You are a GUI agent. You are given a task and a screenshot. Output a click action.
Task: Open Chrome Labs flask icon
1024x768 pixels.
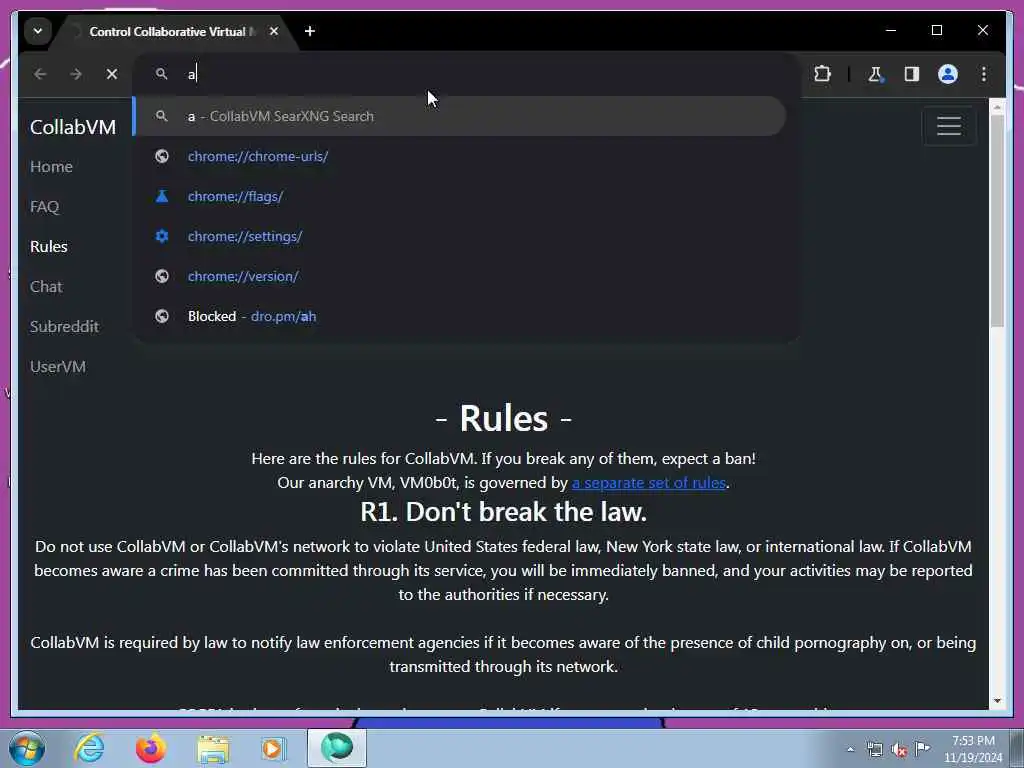876,74
